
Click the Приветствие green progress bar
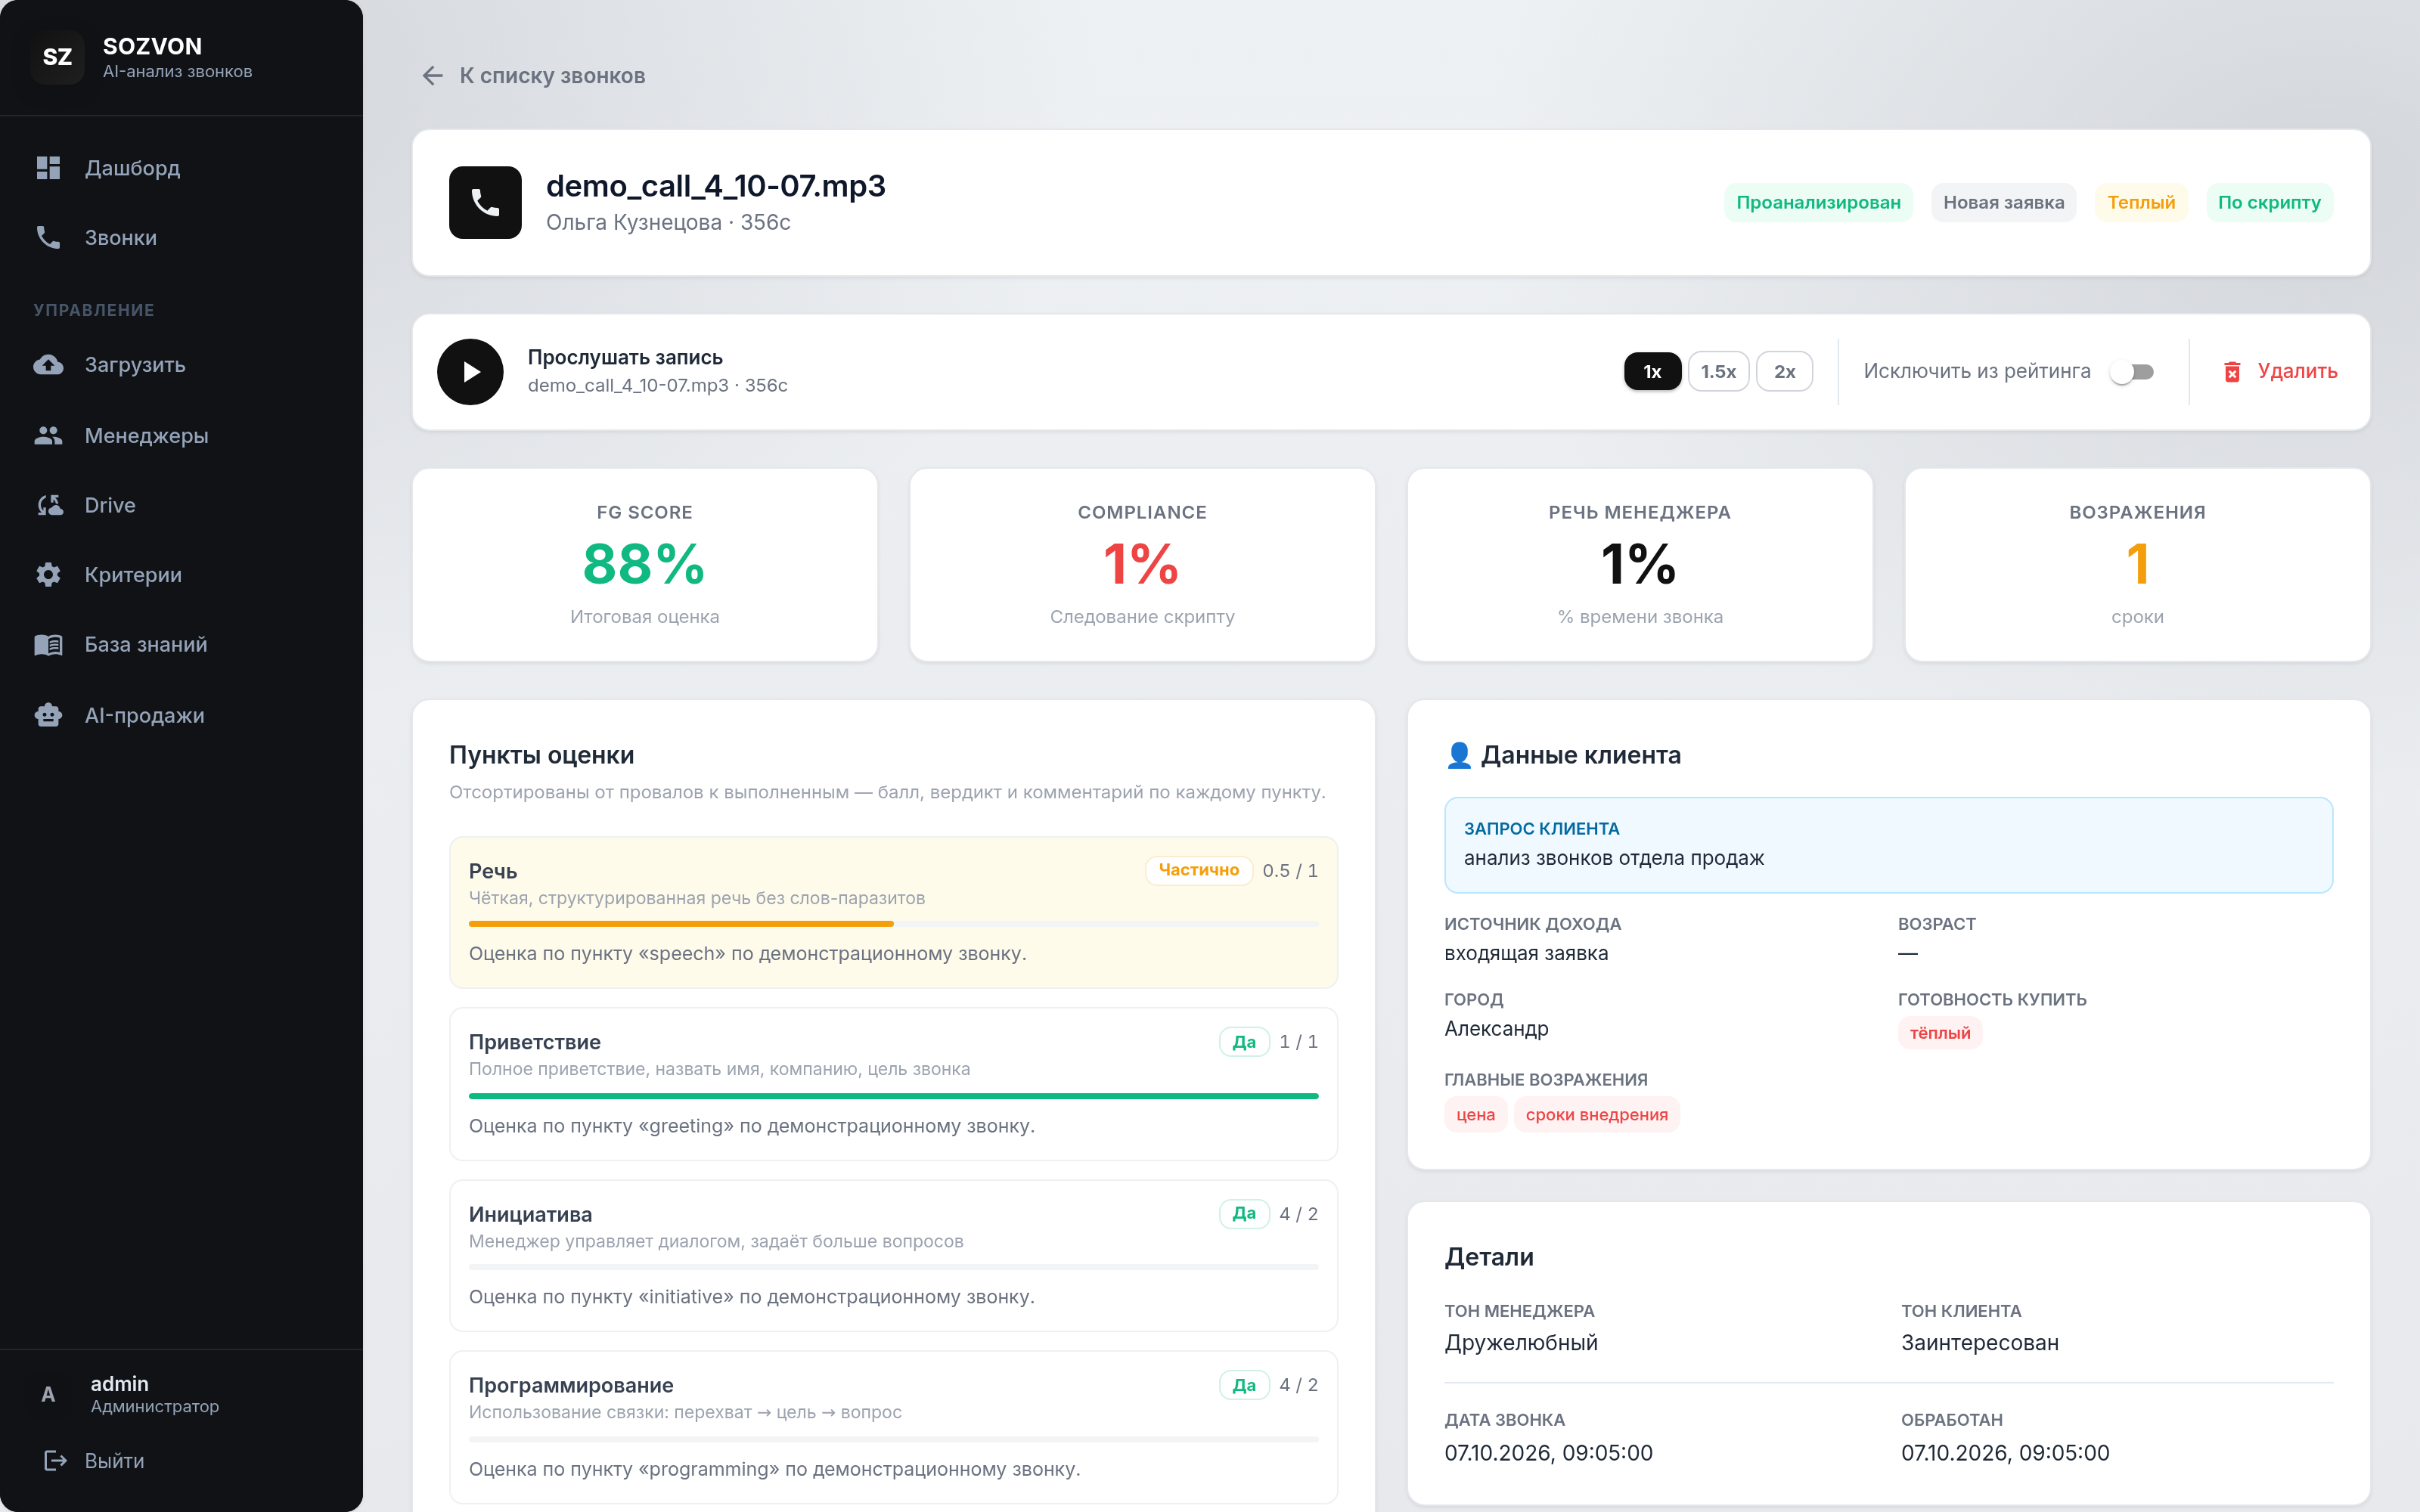point(893,1096)
